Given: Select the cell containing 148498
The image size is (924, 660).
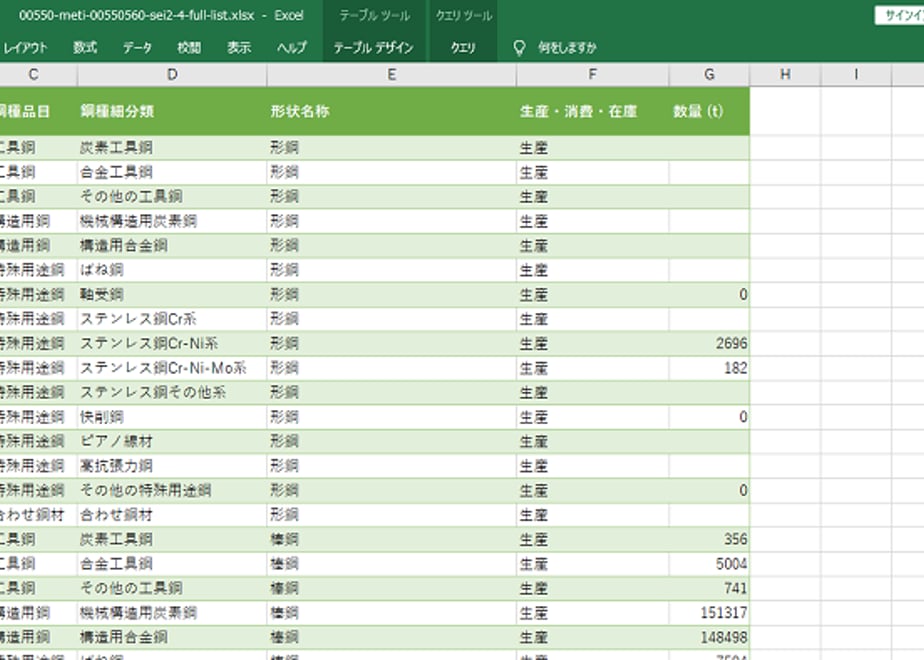Looking at the screenshot, I should pyautogui.click(x=709, y=637).
